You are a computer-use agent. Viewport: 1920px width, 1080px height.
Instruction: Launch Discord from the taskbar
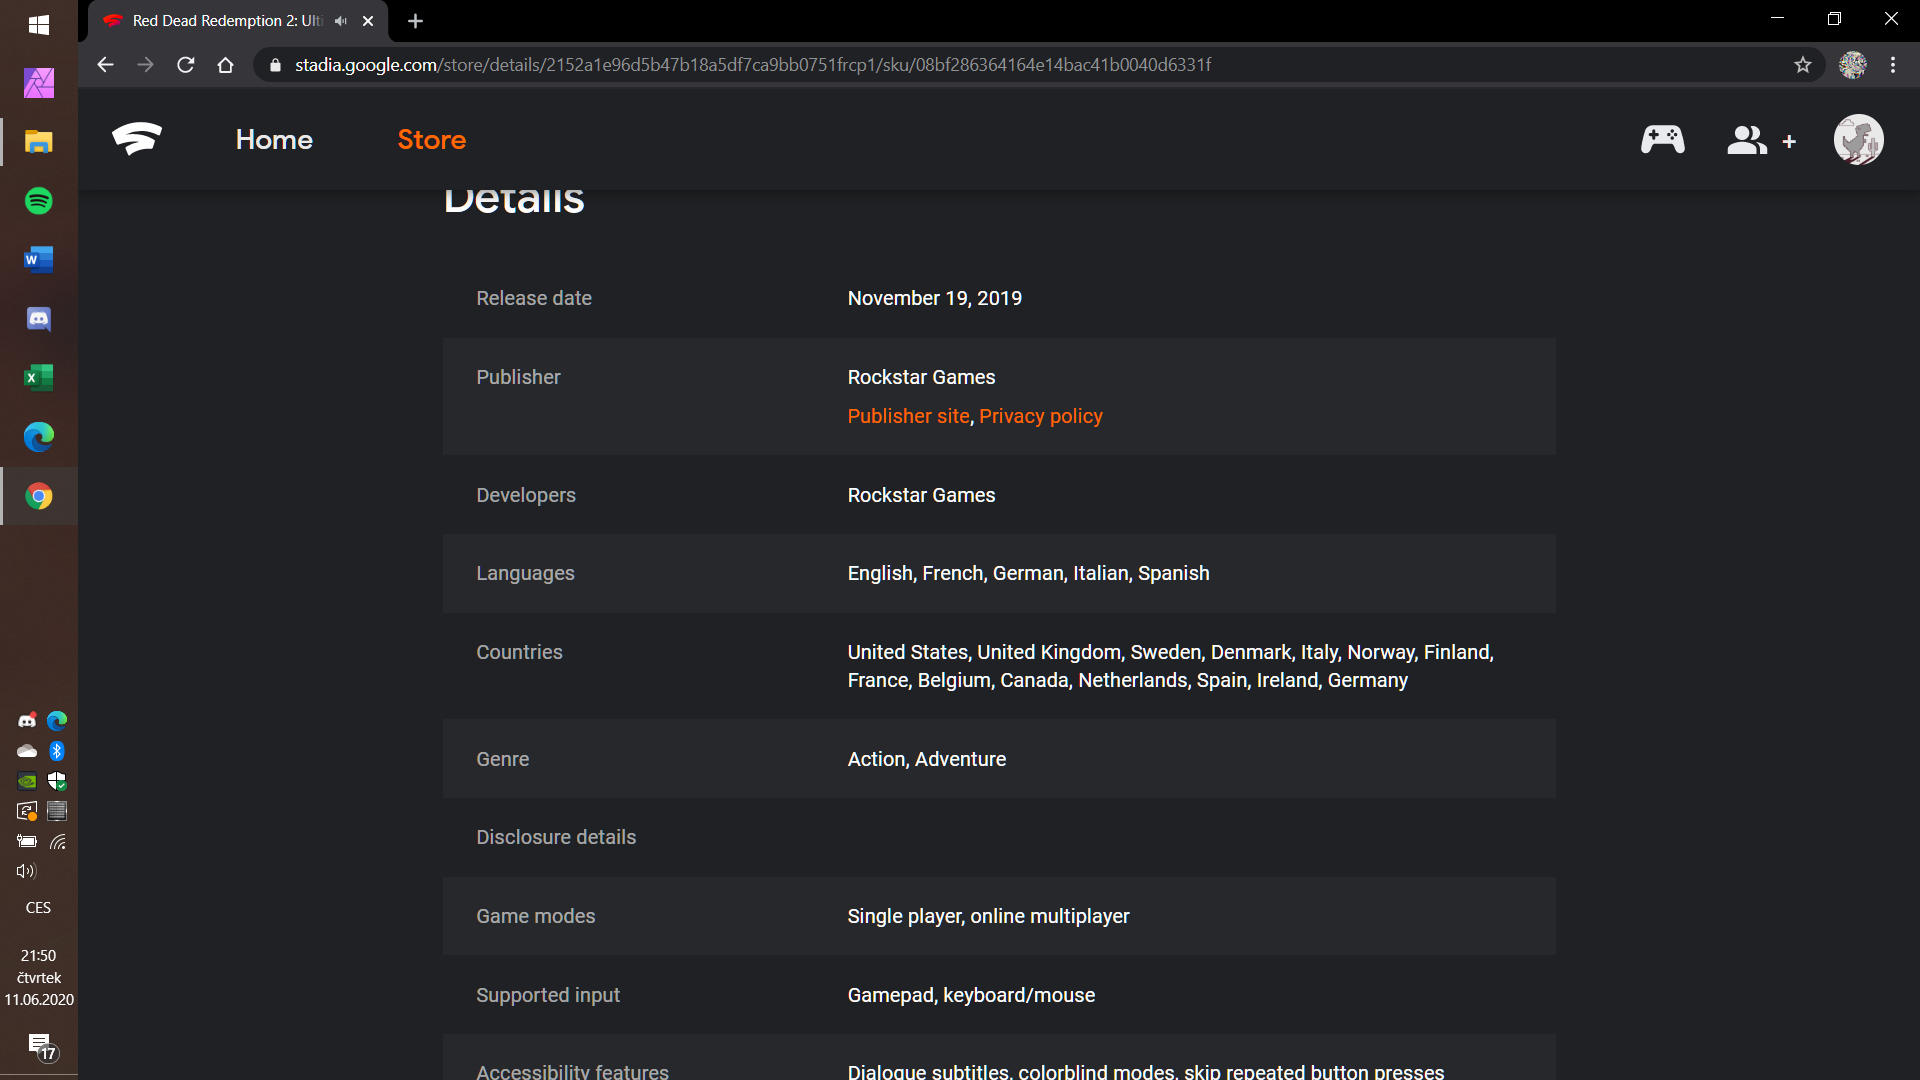pos(39,319)
